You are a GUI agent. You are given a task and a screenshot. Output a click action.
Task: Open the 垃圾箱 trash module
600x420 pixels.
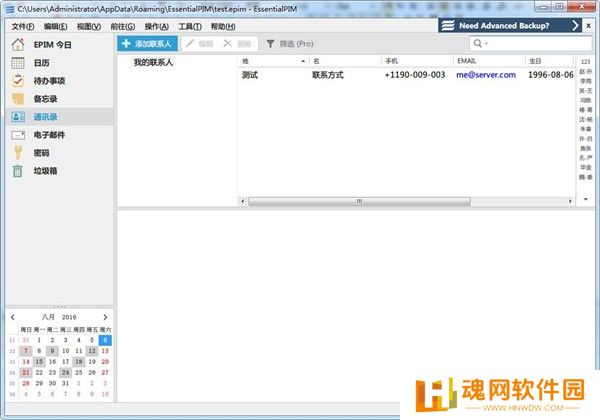45,171
